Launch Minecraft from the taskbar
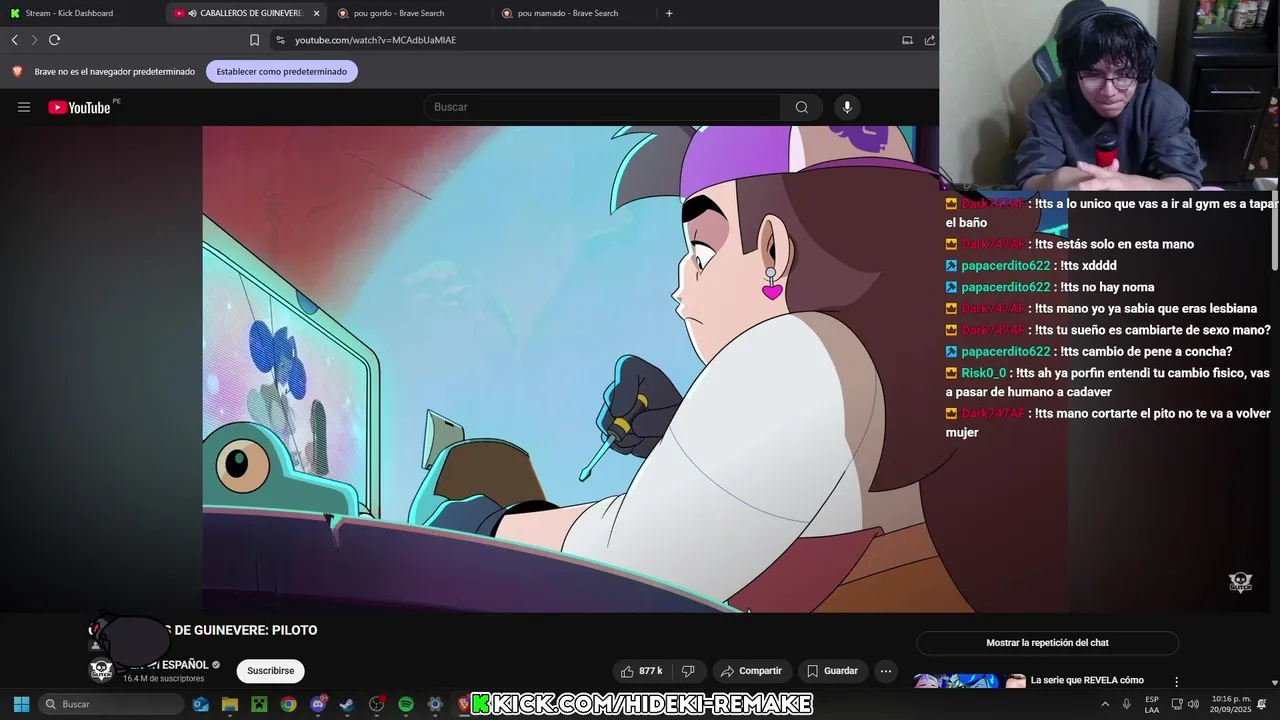Screen dimensions: 1280x720 259,704
